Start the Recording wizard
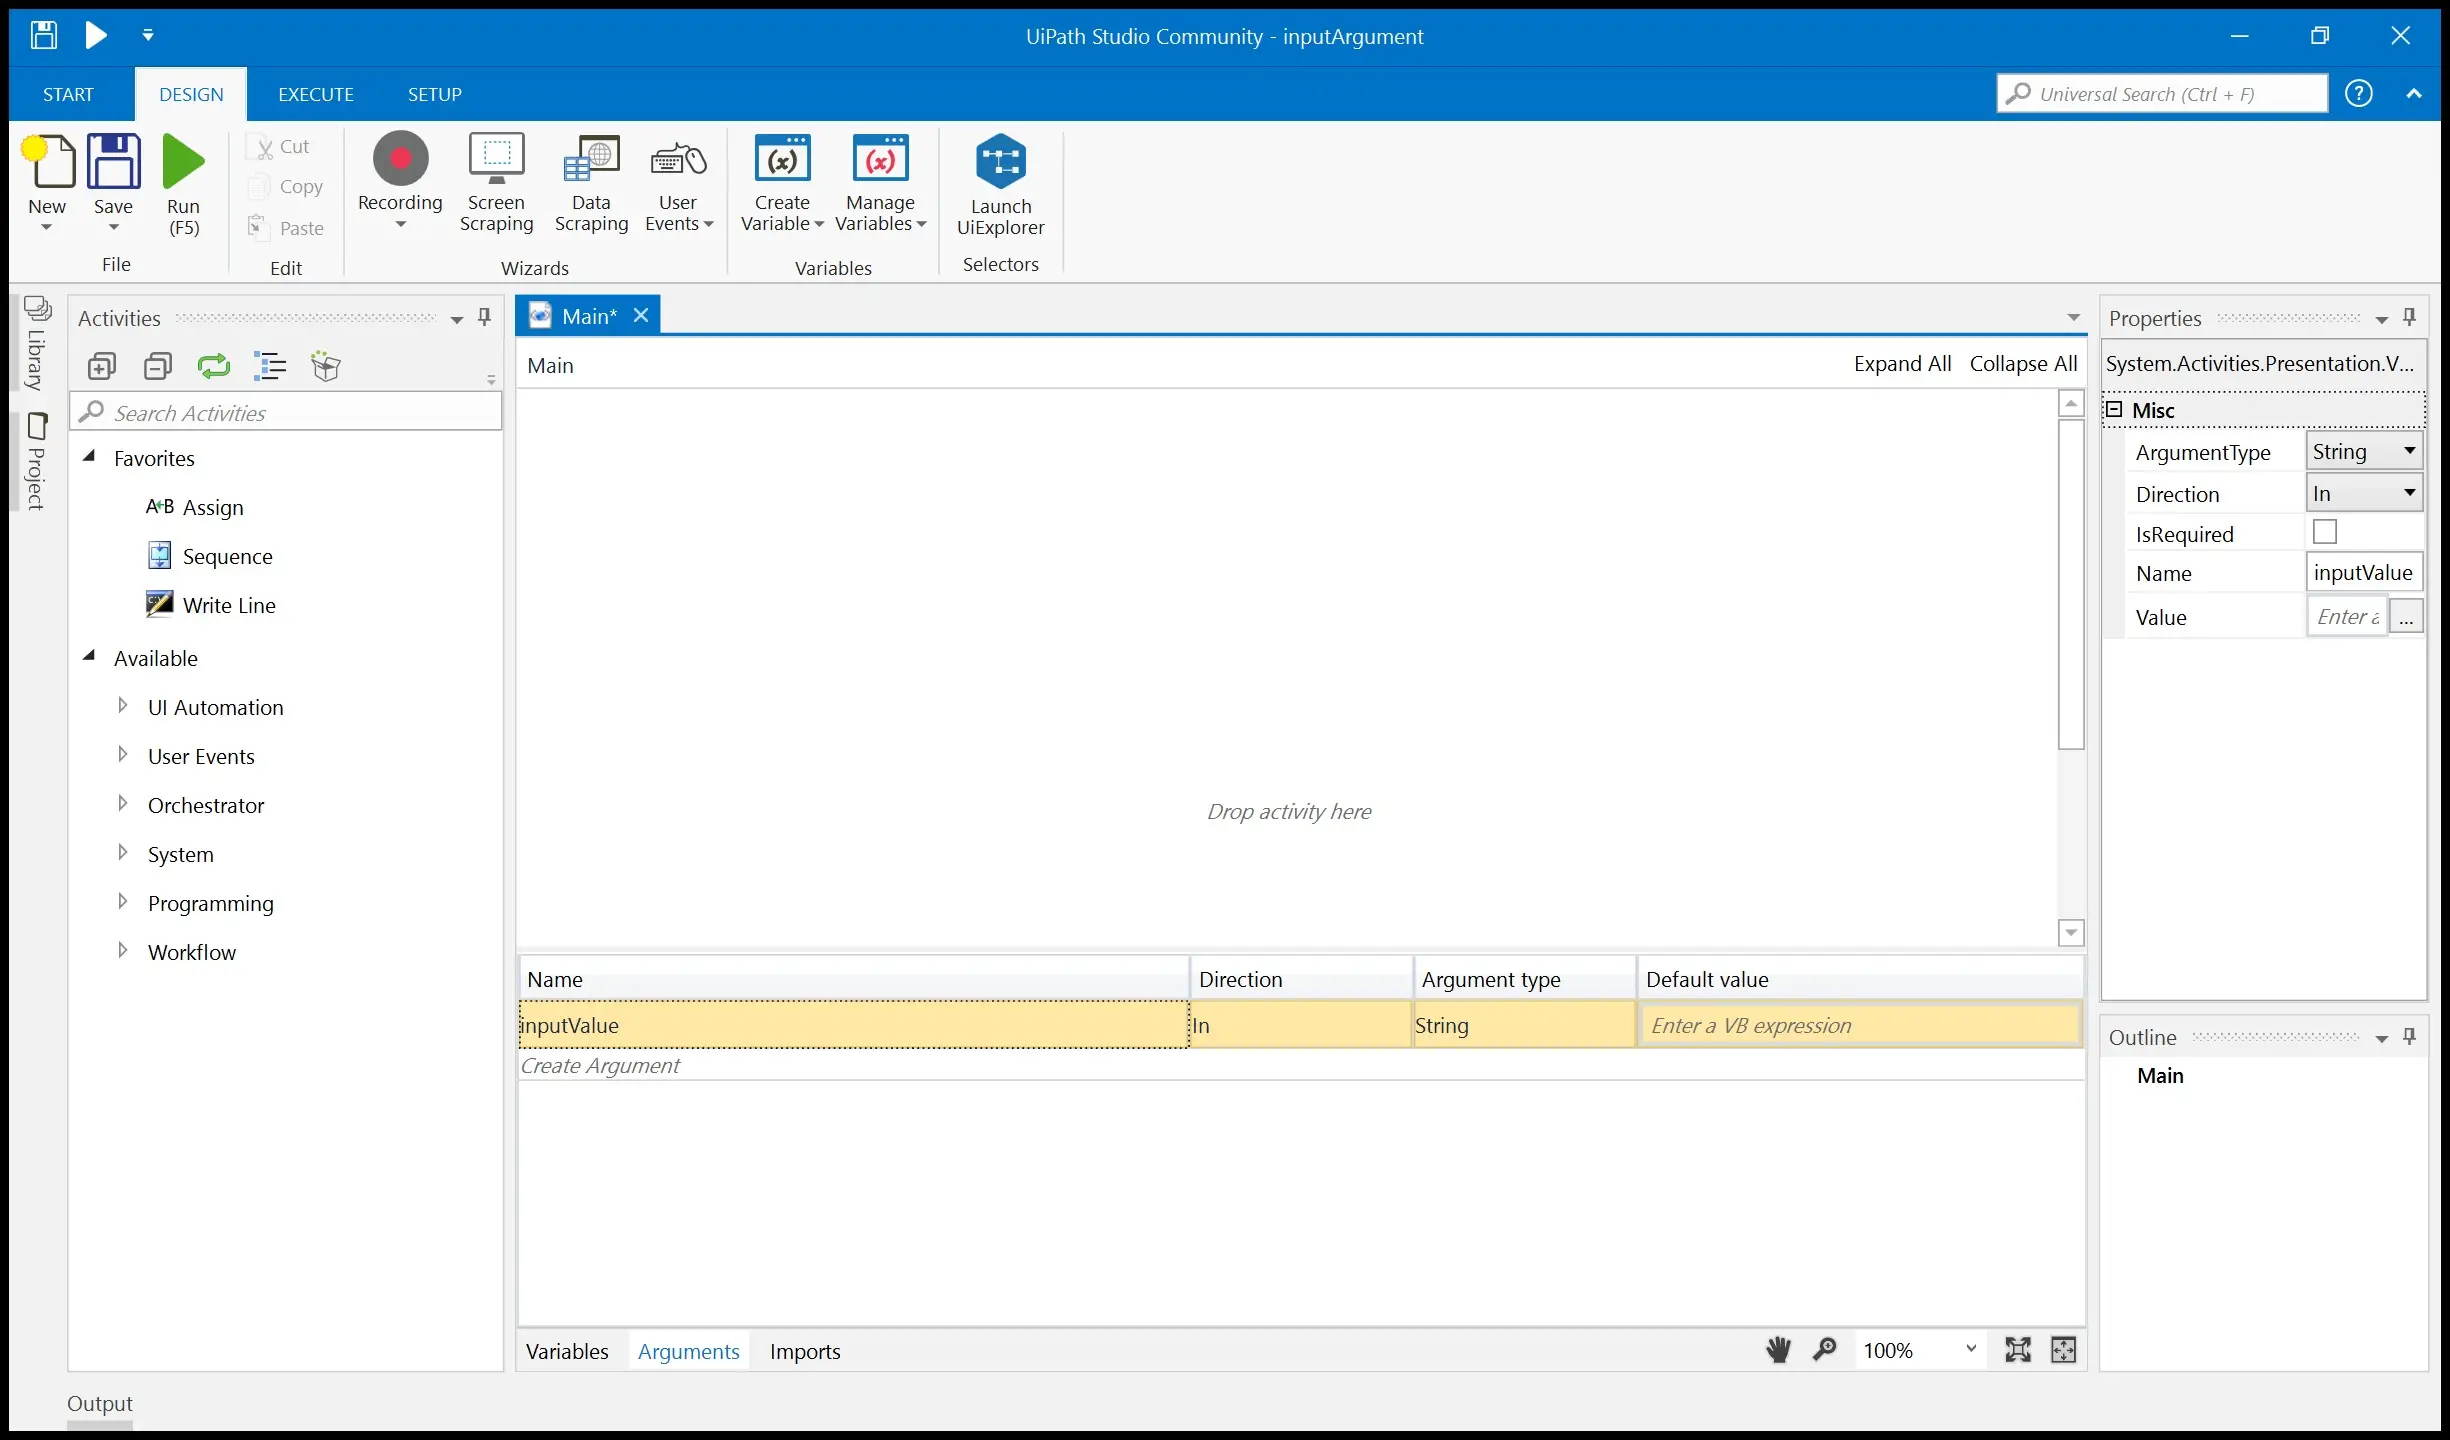This screenshot has height=1440, width=2450. click(x=400, y=180)
